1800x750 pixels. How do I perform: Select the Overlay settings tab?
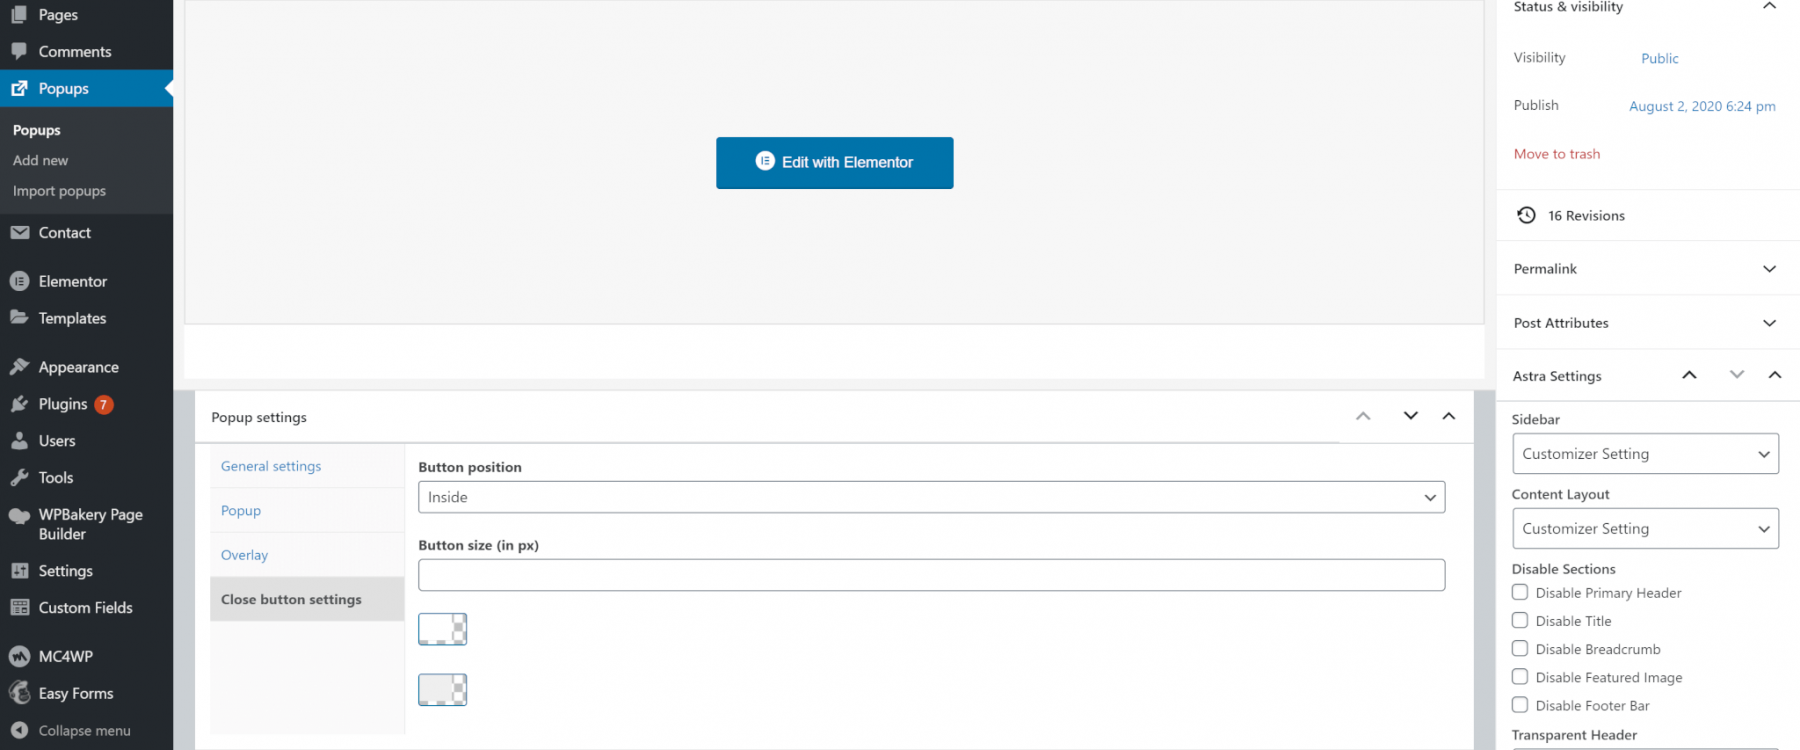pos(245,555)
